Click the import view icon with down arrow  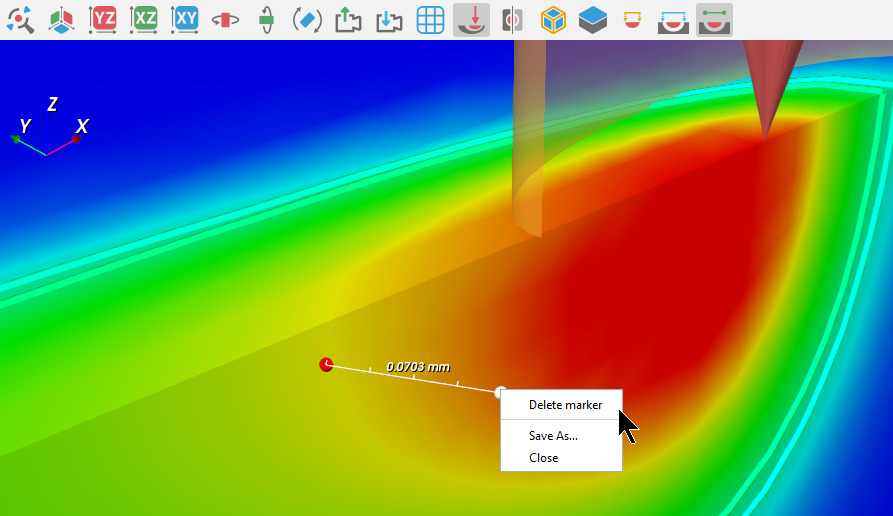pyautogui.click(x=390, y=20)
